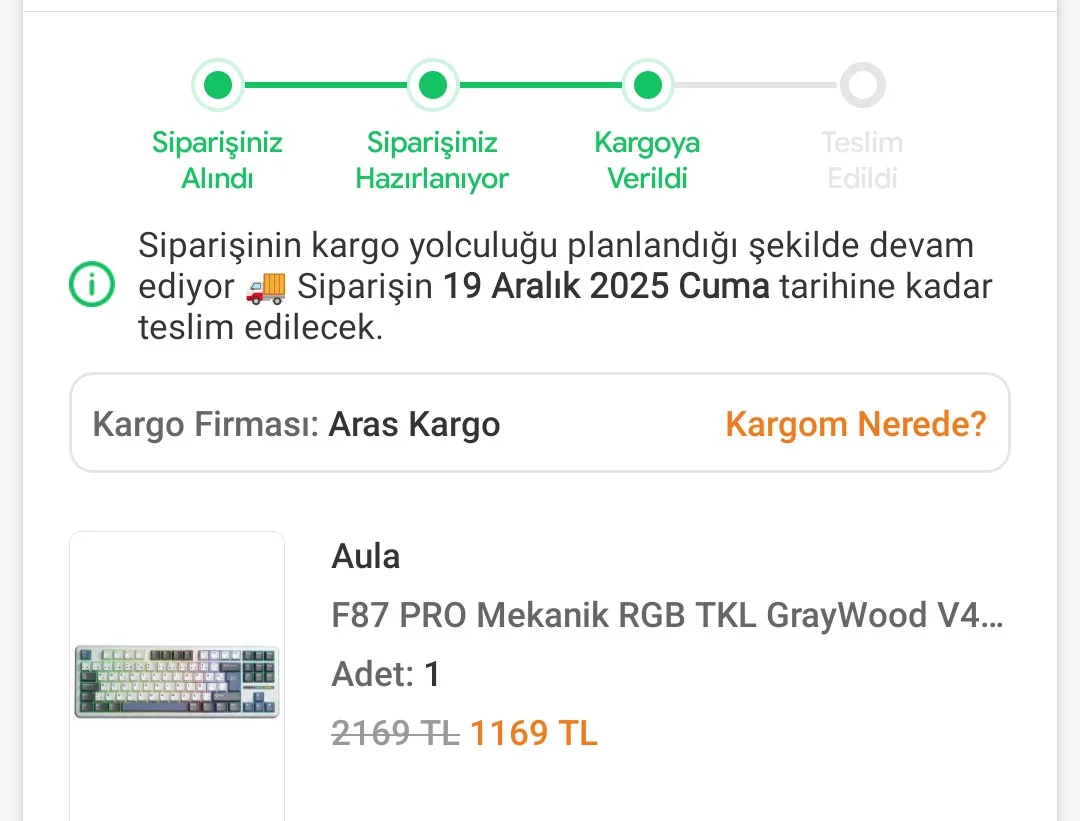Tap the Kargoya Verildi step label
This screenshot has width=1080, height=821.
point(647,160)
